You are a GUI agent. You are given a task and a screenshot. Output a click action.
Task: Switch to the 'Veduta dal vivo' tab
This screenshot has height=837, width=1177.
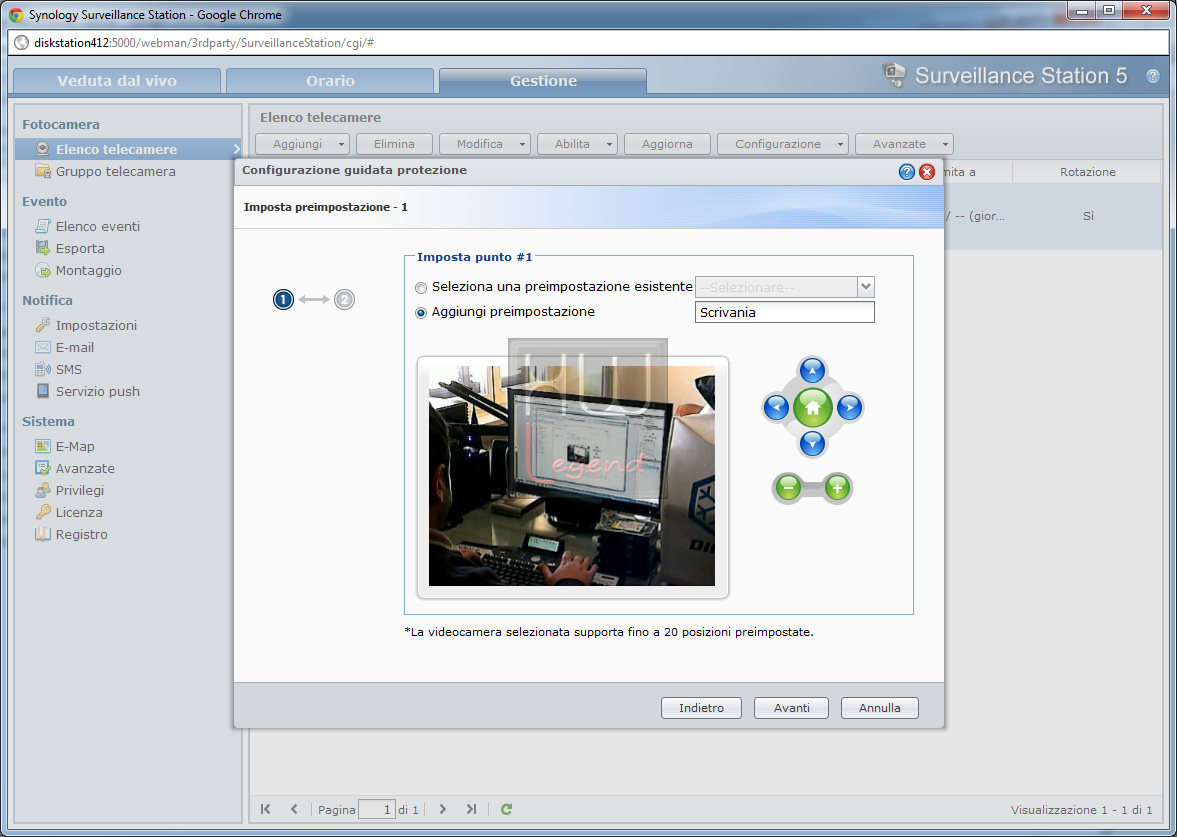pos(117,81)
